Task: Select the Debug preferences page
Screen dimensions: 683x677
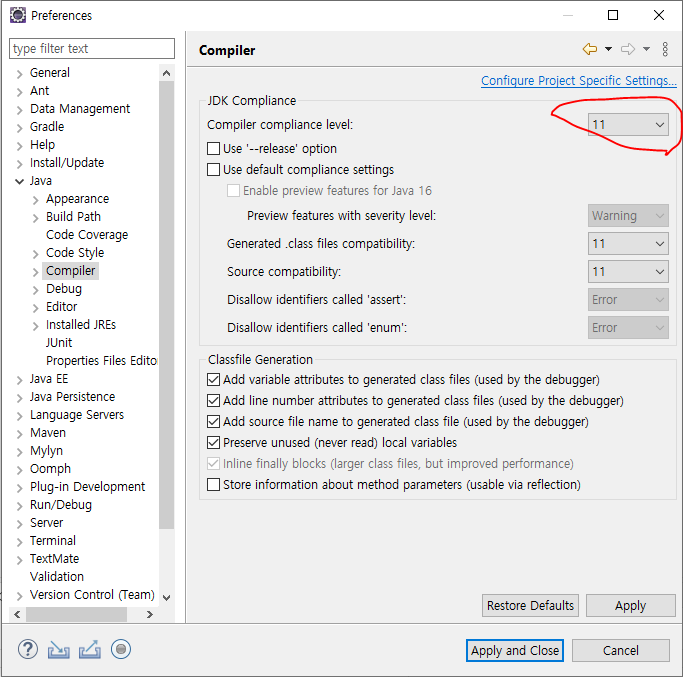Action: [64, 289]
